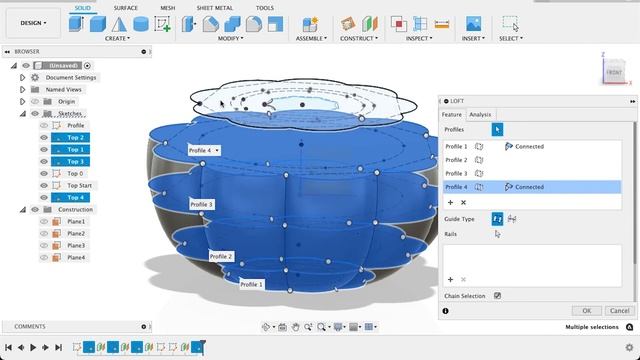Click the Joint icon above Assemble
The width and height of the screenshot is (640, 360).
click(x=310, y=24)
